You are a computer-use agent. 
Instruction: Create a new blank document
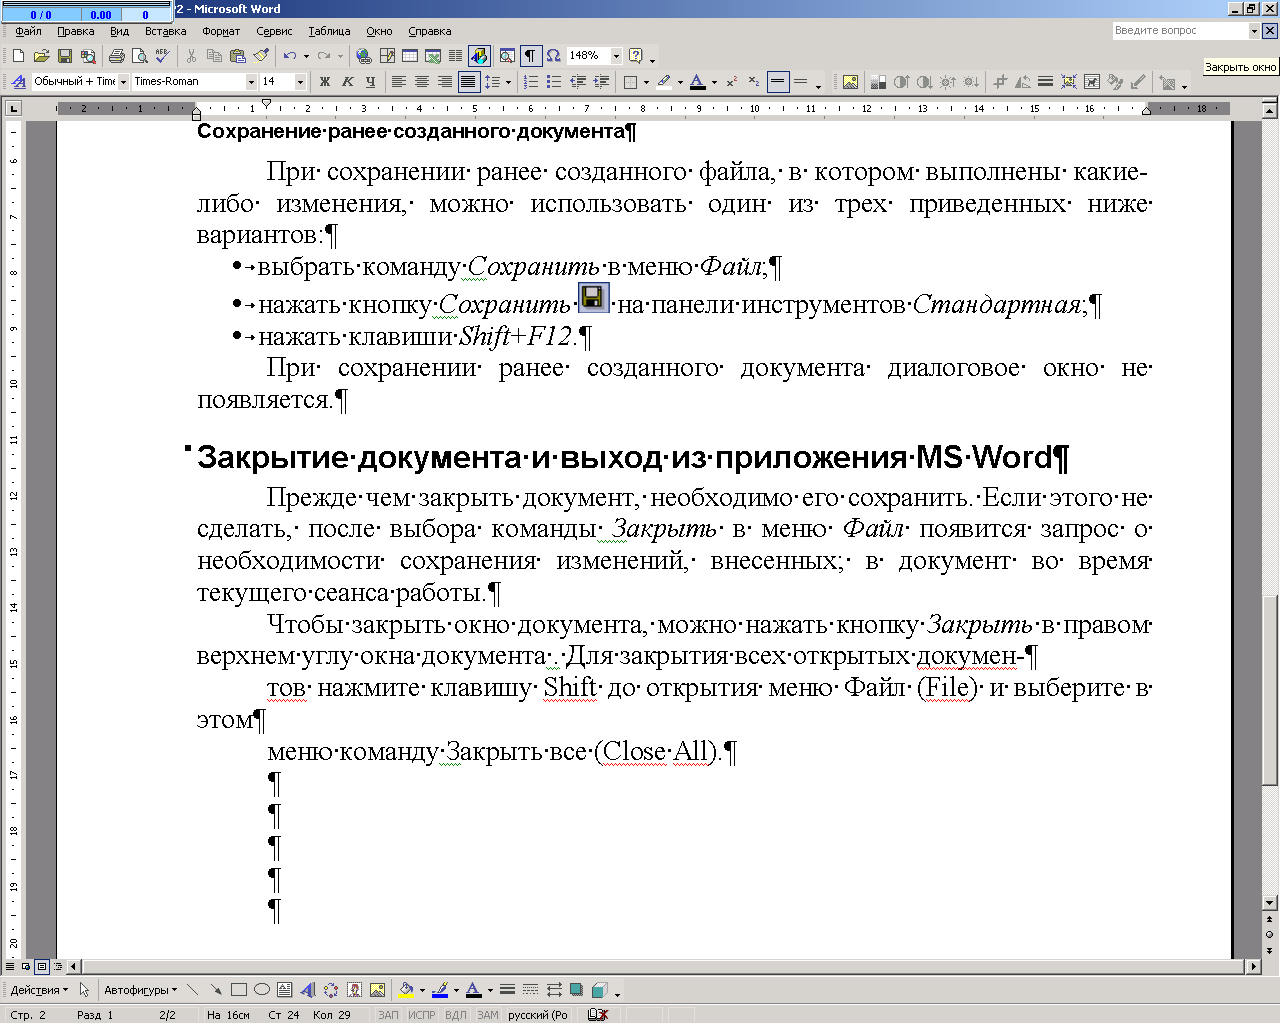click(18, 56)
